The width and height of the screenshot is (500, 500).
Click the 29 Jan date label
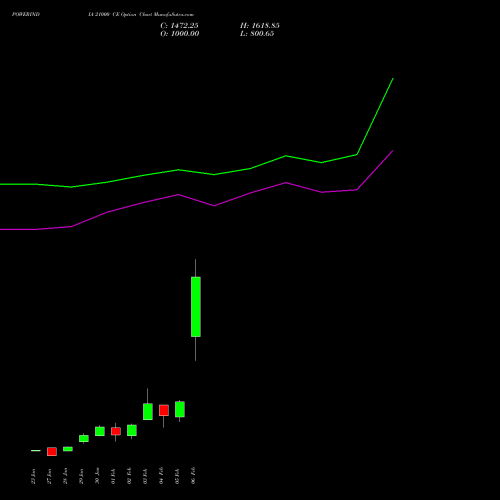pos(81,476)
